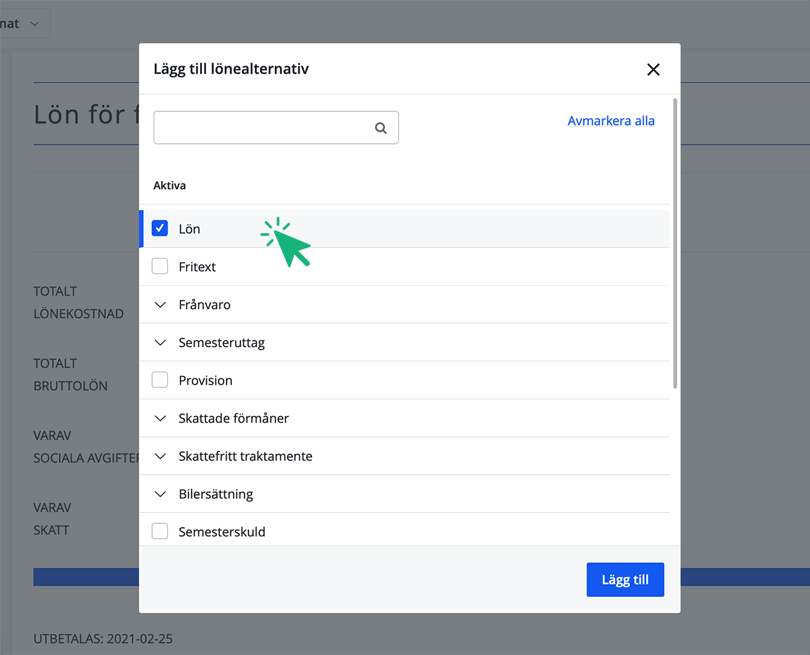Expand the Skattefritt traktamente chevron

(160, 456)
